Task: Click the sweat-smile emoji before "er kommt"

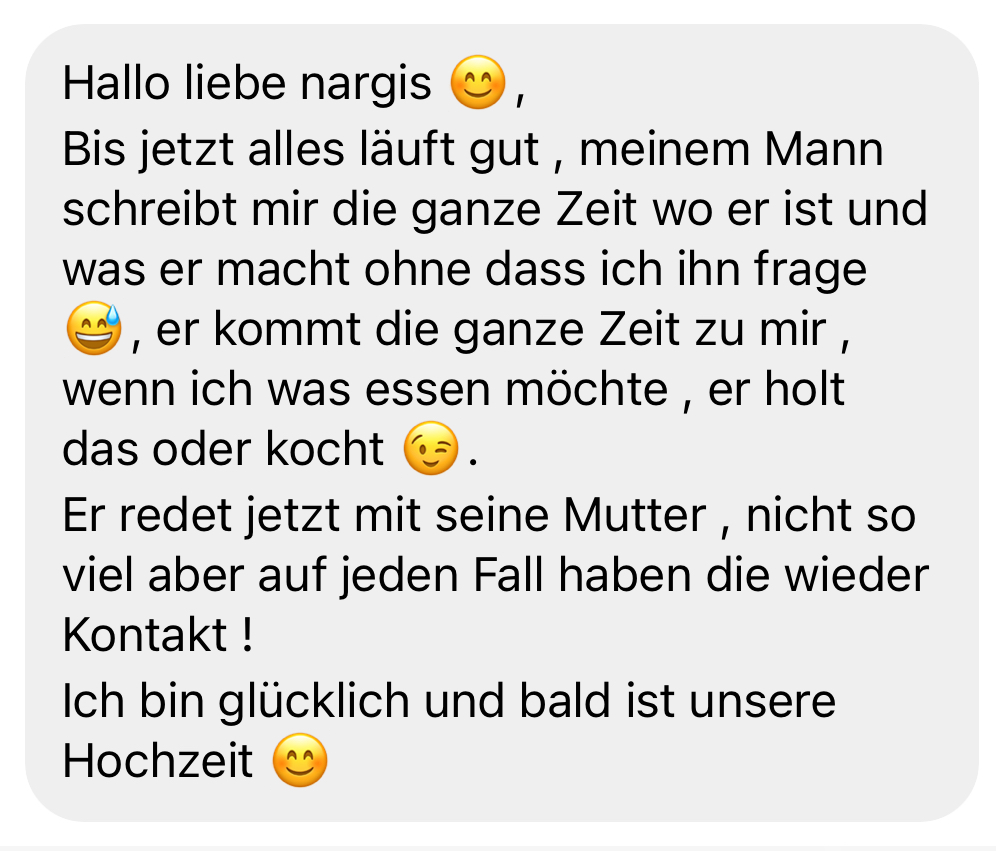Action: coord(94,328)
